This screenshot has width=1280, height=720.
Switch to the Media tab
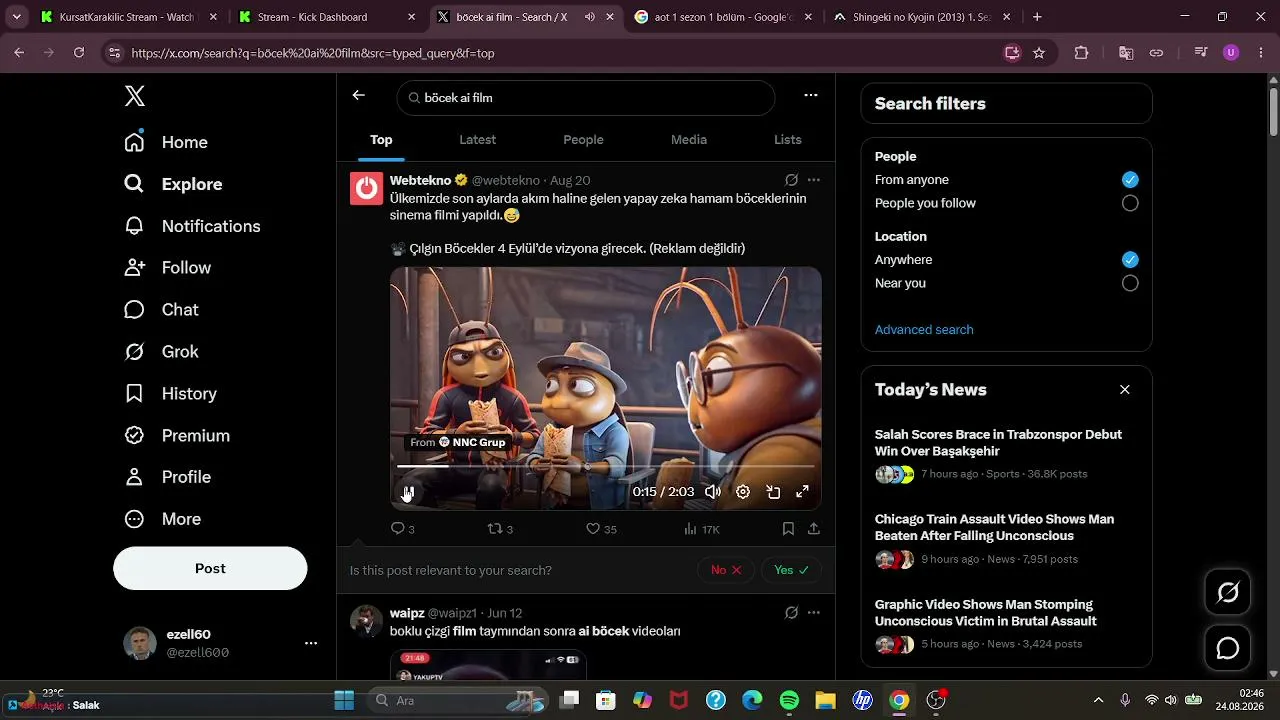click(x=689, y=140)
